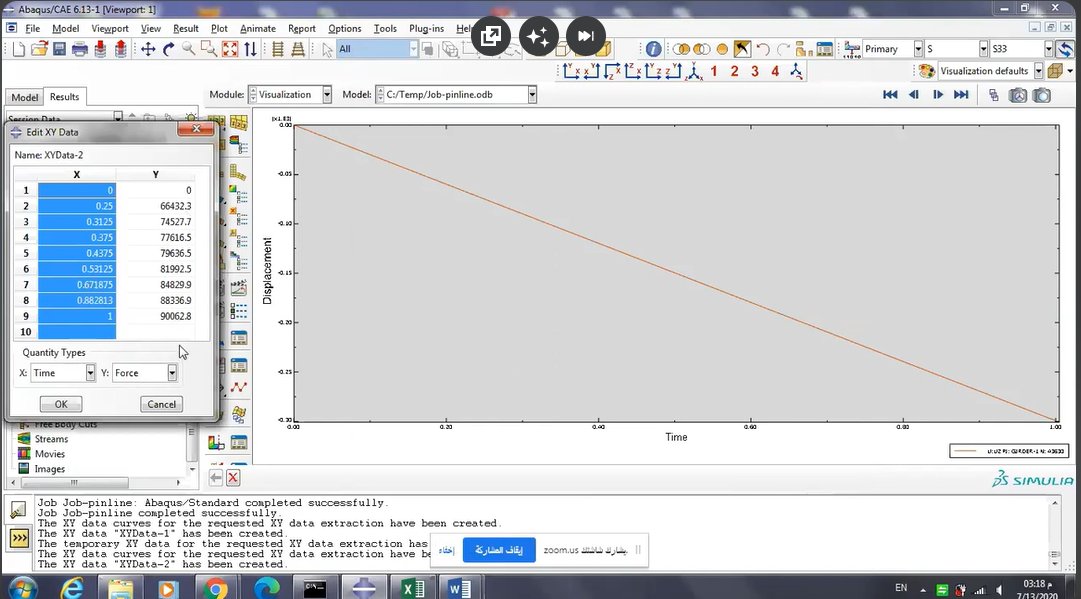The height and width of the screenshot is (599, 1081).
Task: Print the viewport with the printer icon
Action: [x=80, y=49]
